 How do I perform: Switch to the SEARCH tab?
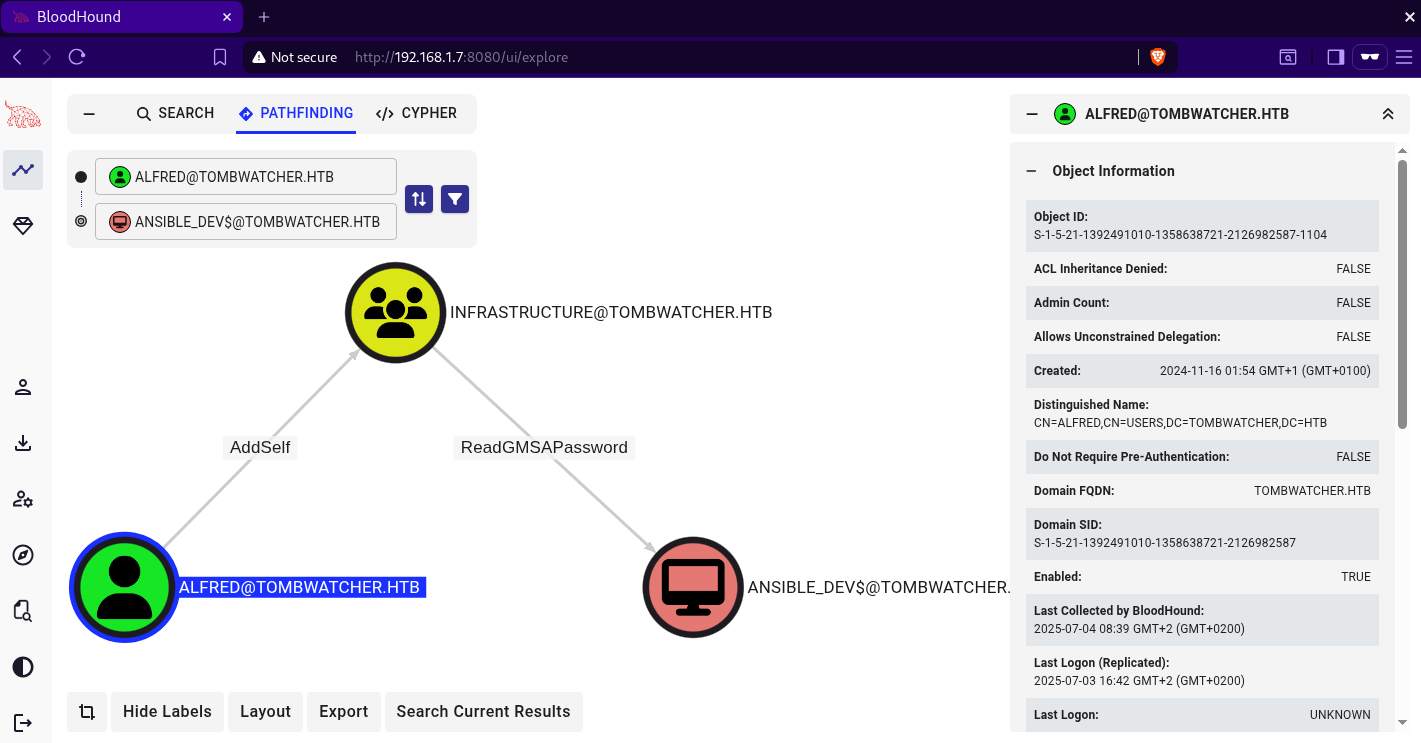pyautogui.click(x=175, y=114)
